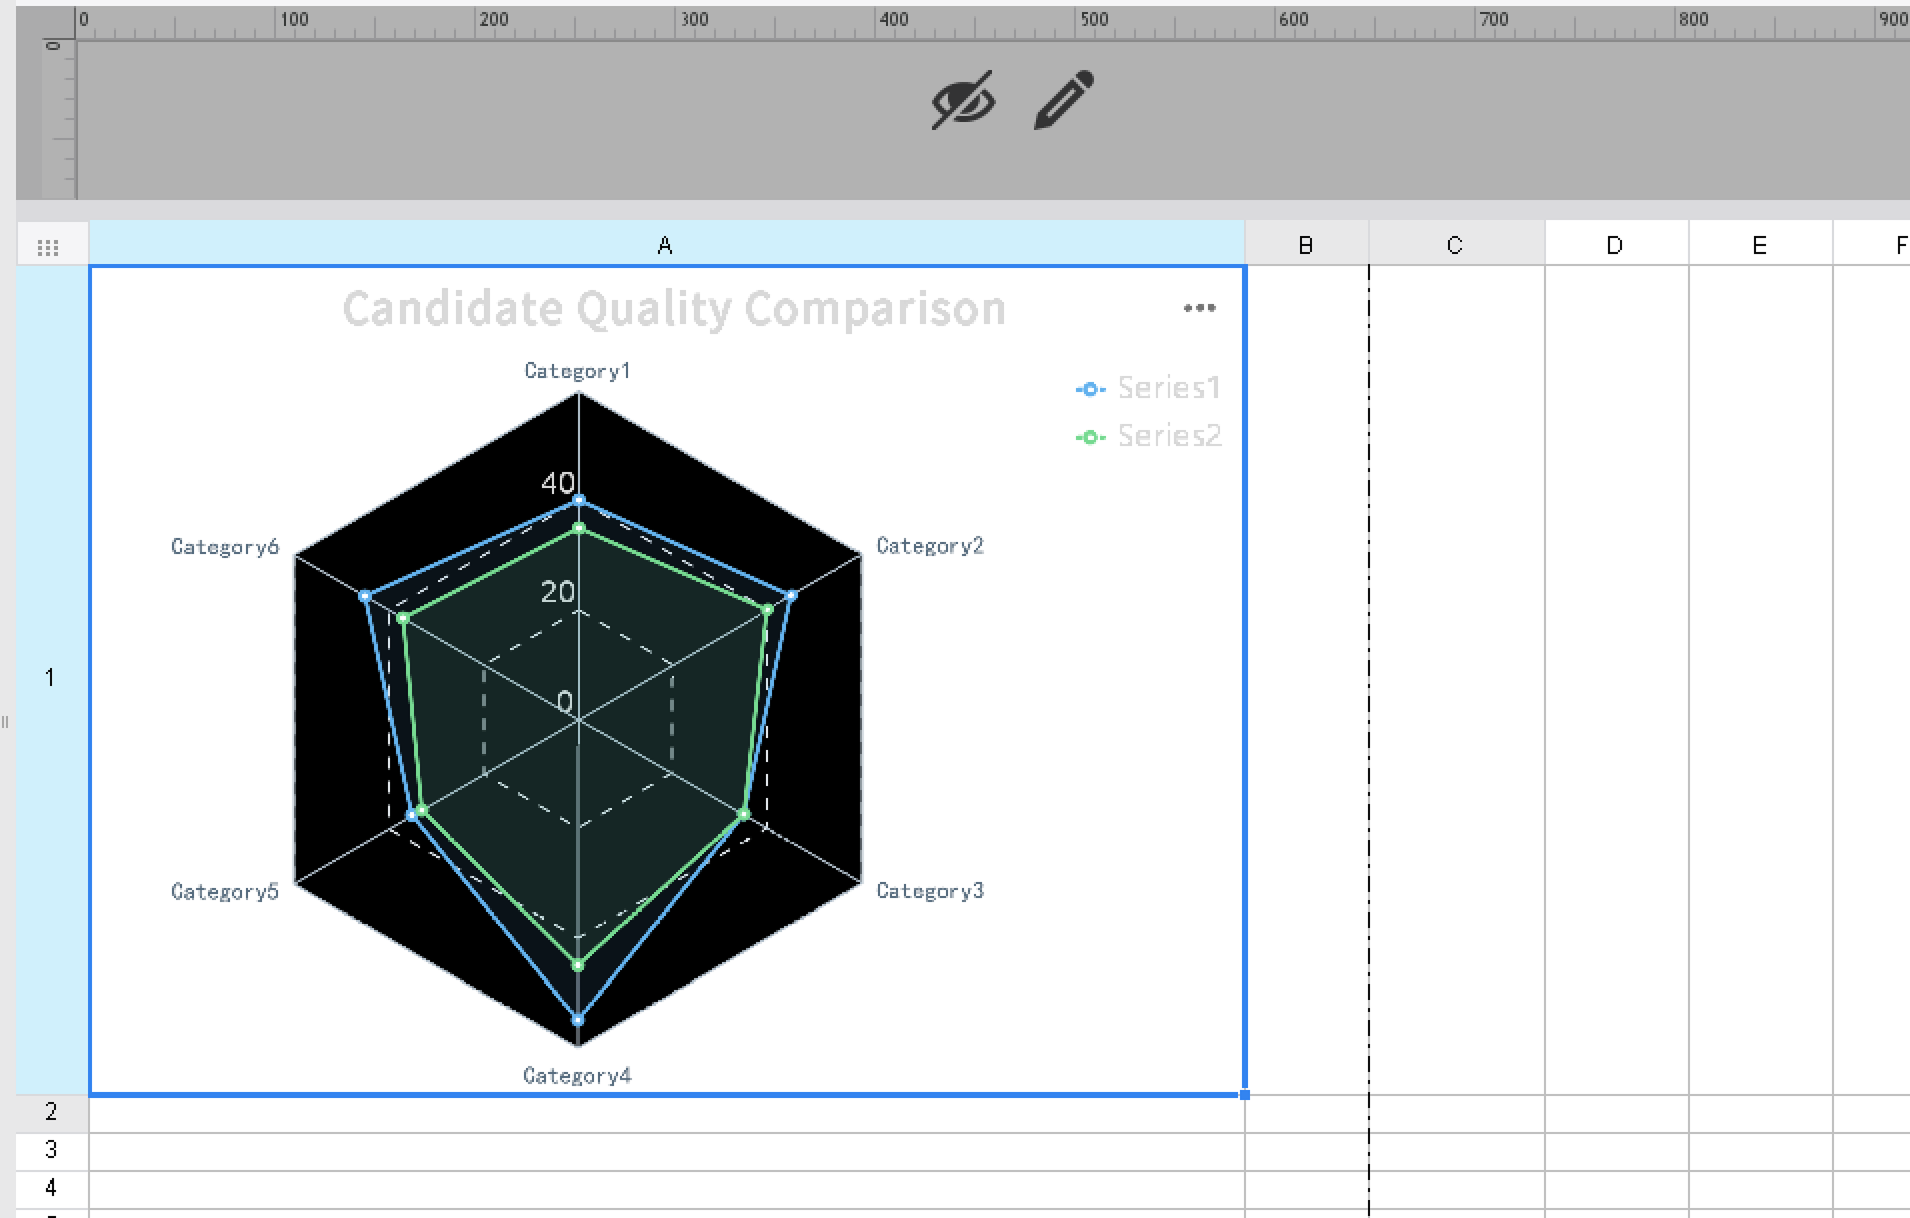The height and width of the screenshot is (1218, 1910).
Task: Toggle Series1 in the chart legend
Action: [x=1148, y=388]
